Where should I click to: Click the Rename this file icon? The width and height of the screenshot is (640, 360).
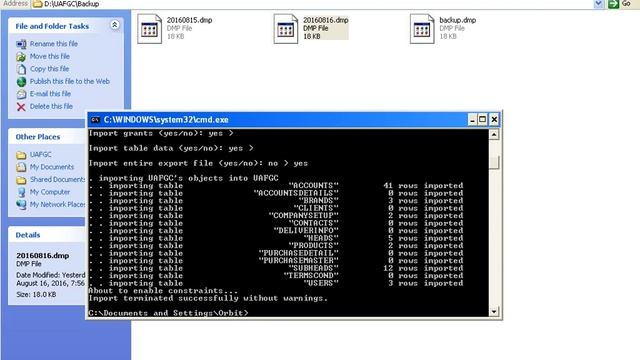21,44
